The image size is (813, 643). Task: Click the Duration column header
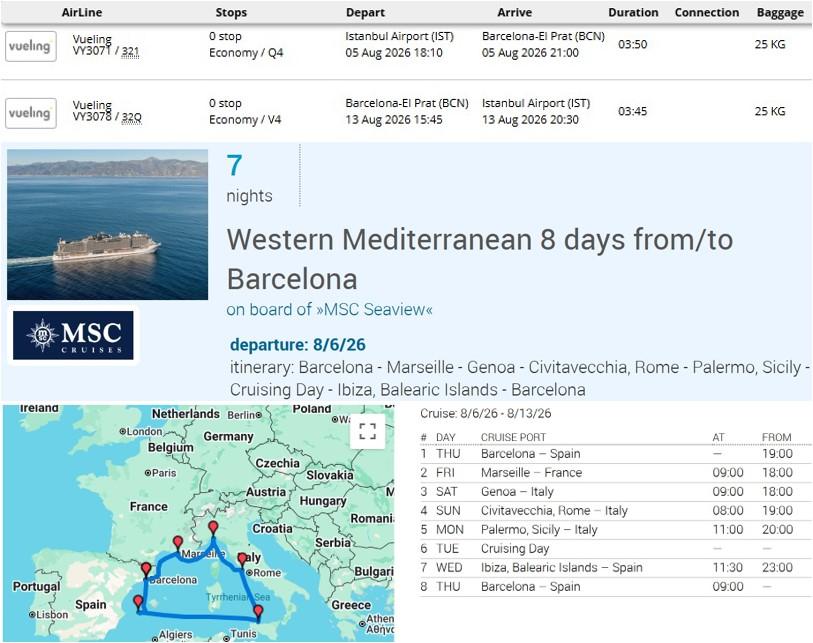[x=633, y=12]
